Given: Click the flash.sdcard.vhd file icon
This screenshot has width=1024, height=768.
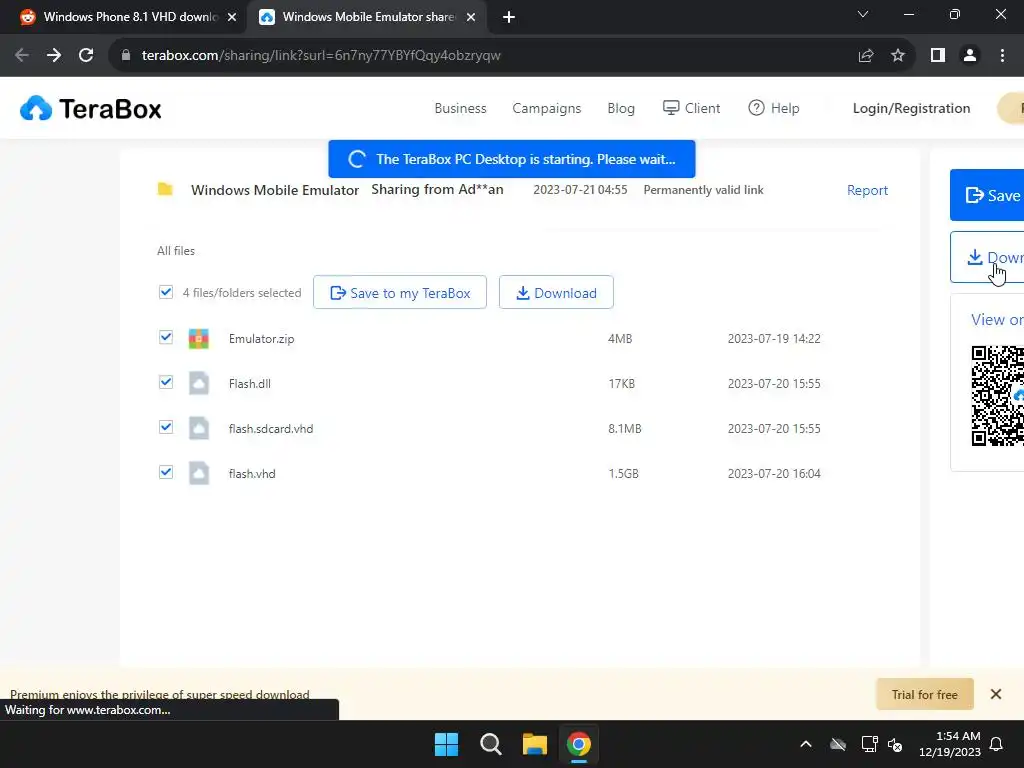Looking at the screenshot, I should pos(199,428).
